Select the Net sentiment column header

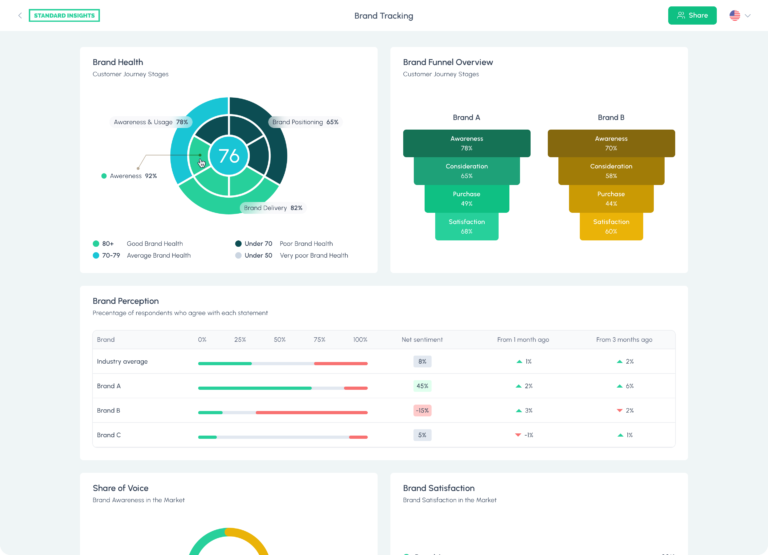pos(422,339)
